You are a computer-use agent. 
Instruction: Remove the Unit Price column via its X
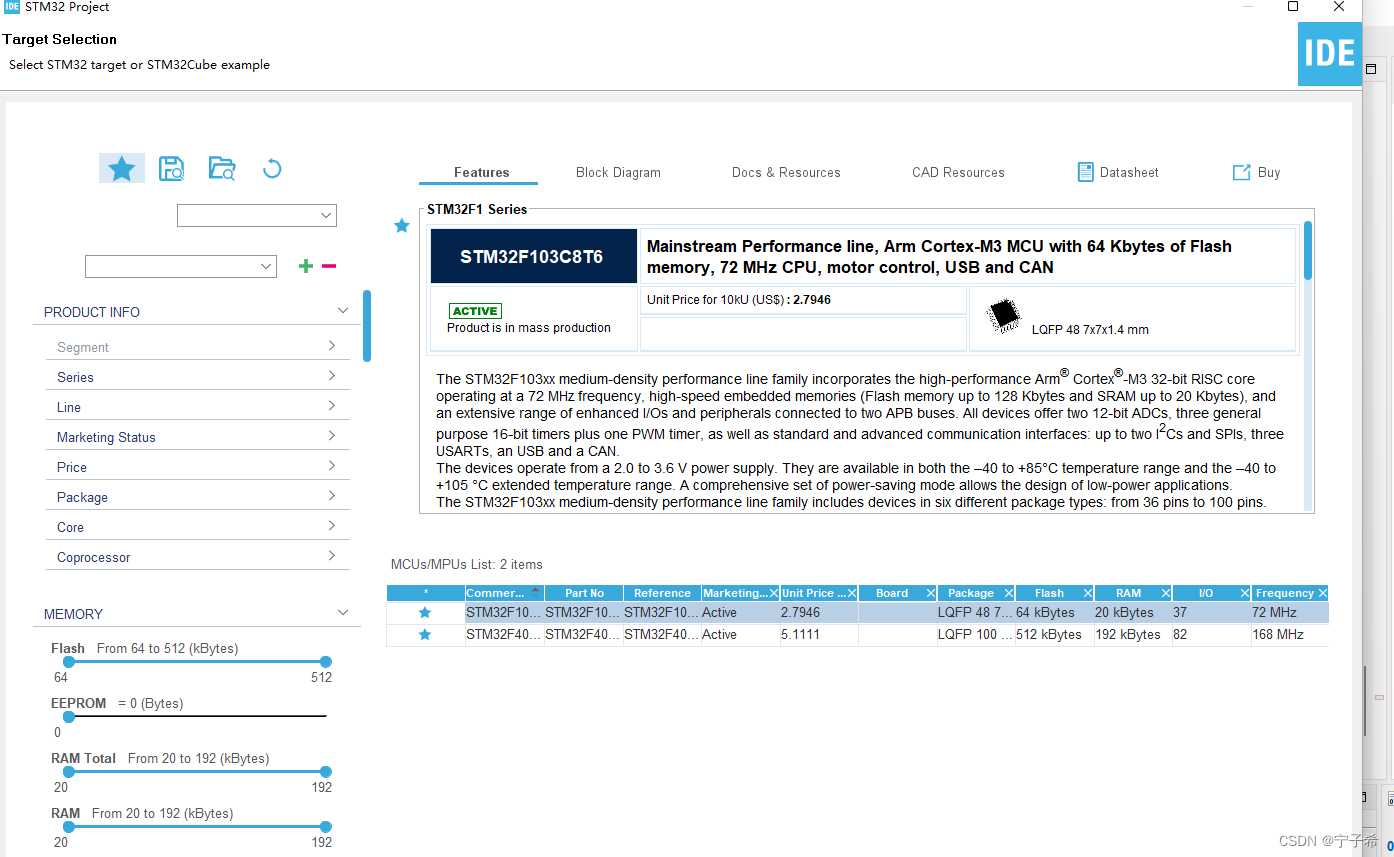(852, 593)
